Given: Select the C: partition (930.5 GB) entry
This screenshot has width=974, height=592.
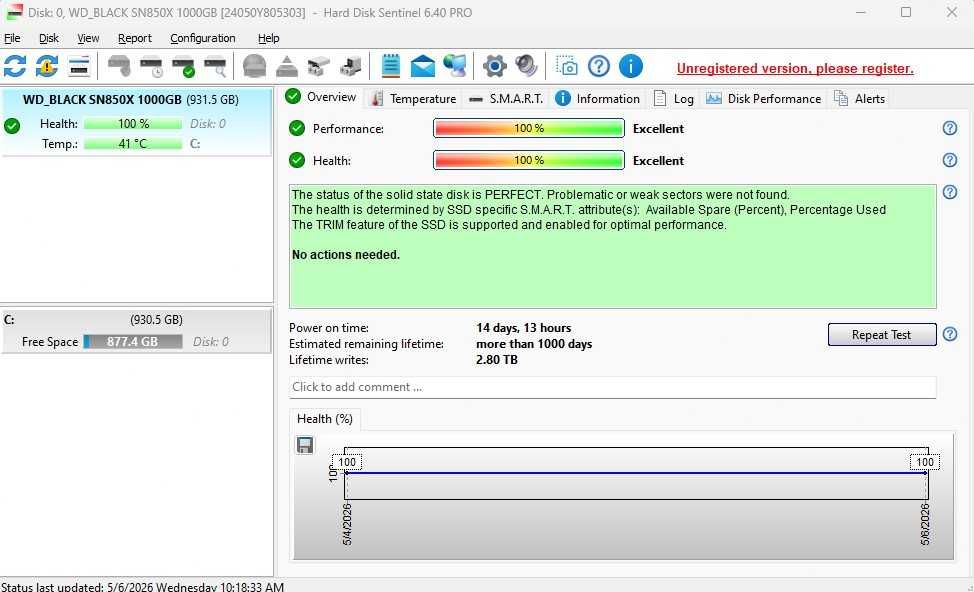Looking at the screenshot, I should click(136, 330).
